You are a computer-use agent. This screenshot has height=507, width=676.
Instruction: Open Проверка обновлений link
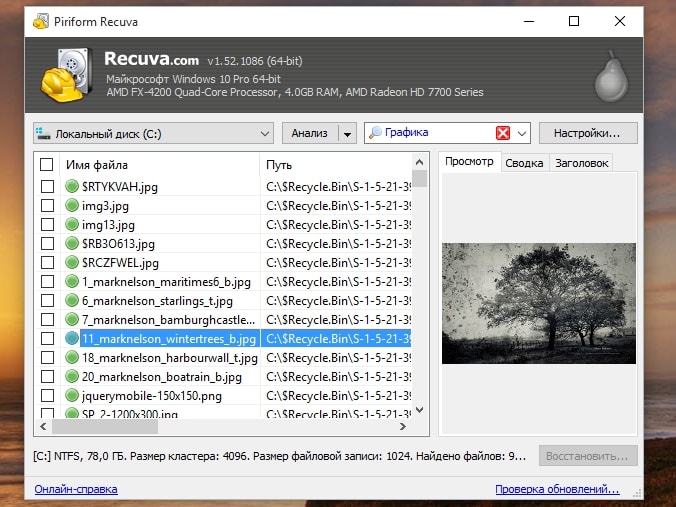click(x=557, y=489)
